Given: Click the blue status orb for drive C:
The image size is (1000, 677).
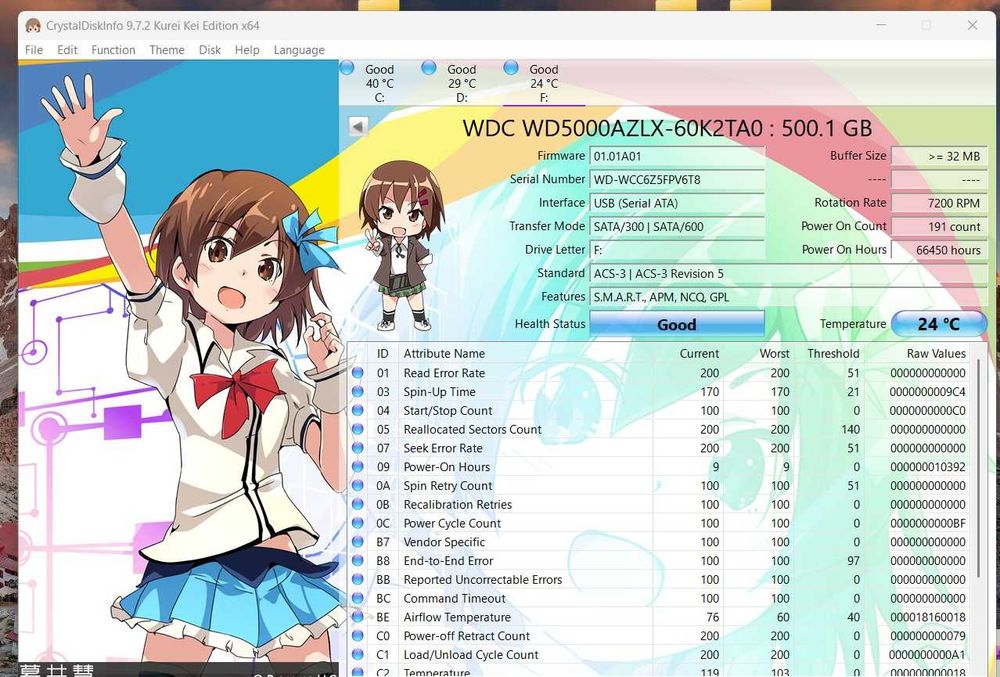Looking at the screenshot, I should click(347, 68).
